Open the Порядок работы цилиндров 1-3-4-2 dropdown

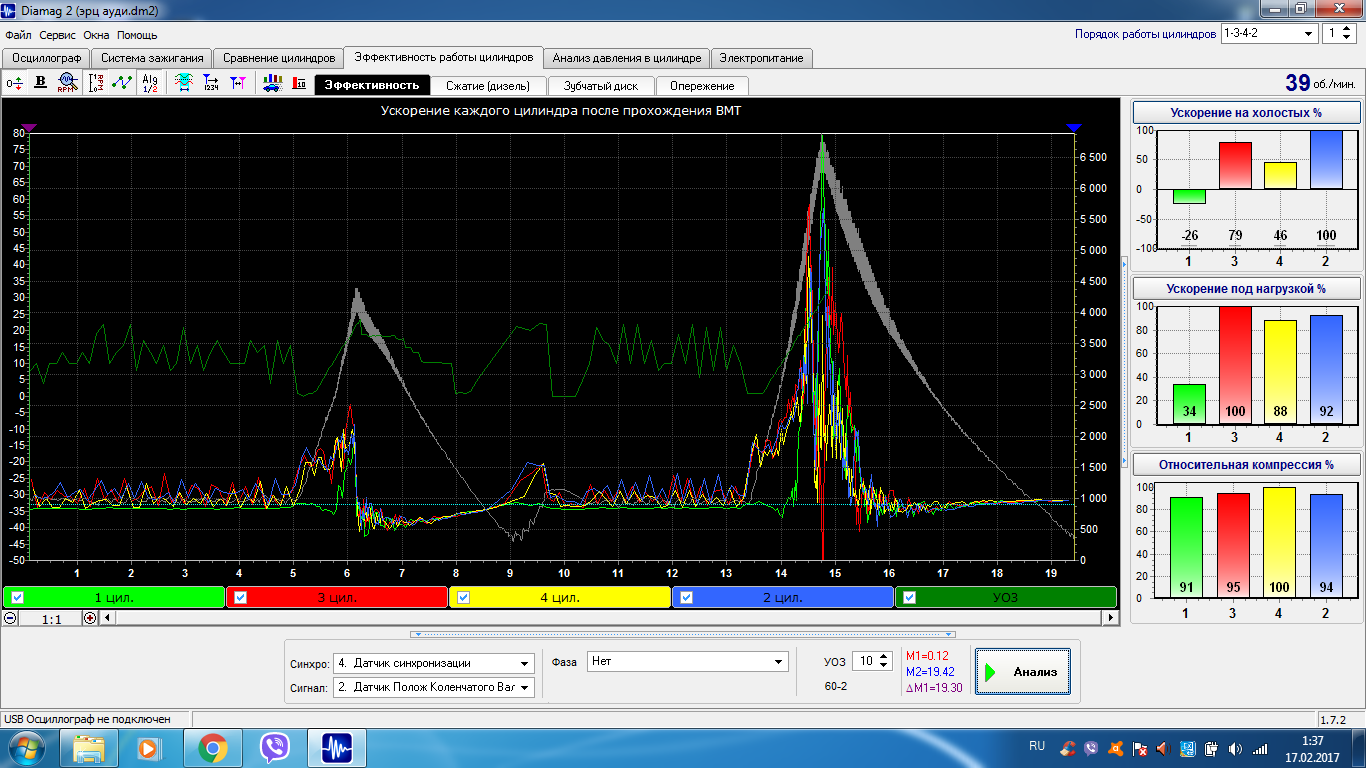click(1269, 33)
